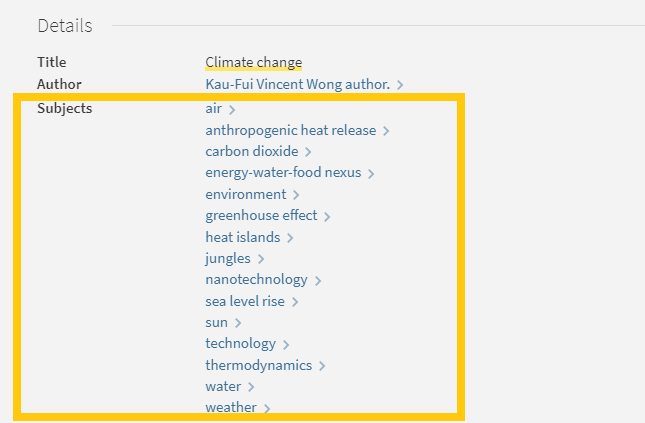645x423 pixels.
Task: Click the chevron after weather subject
Action: click(267, 408)
